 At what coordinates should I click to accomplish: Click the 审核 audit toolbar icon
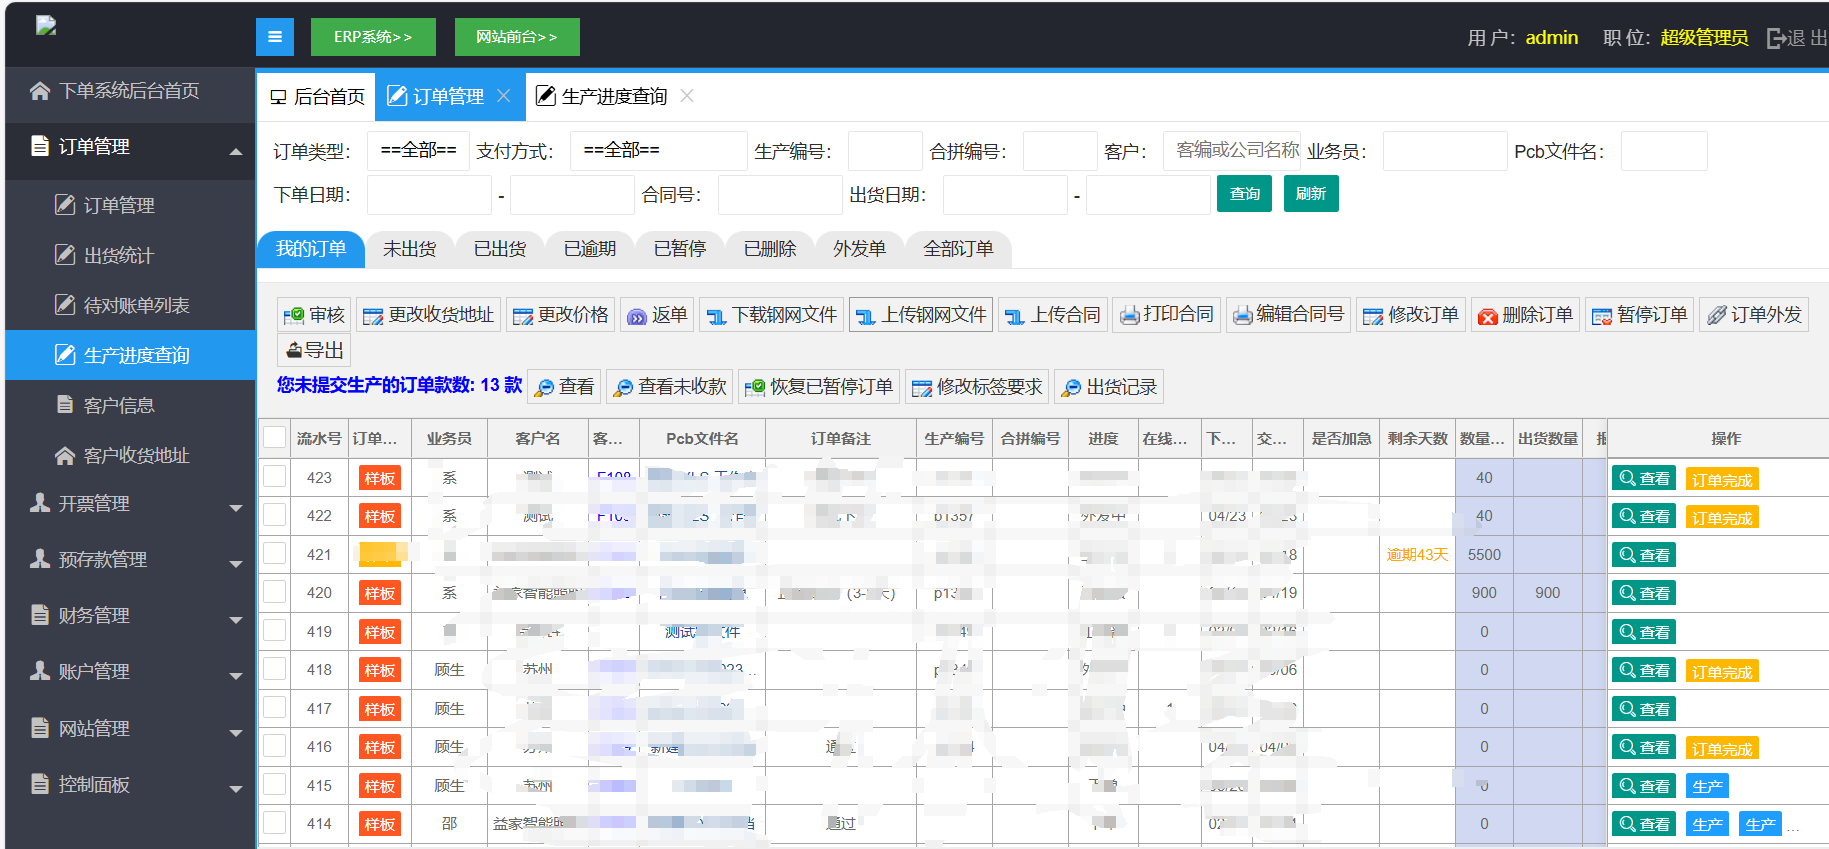tap(294, 316)
